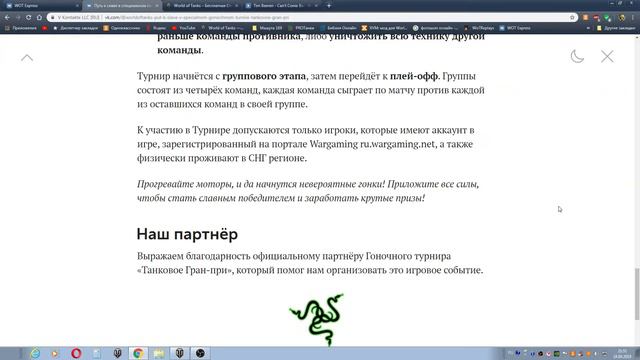
Task: Open the Одноклассники bookmark
Action: tap(122, 28)
